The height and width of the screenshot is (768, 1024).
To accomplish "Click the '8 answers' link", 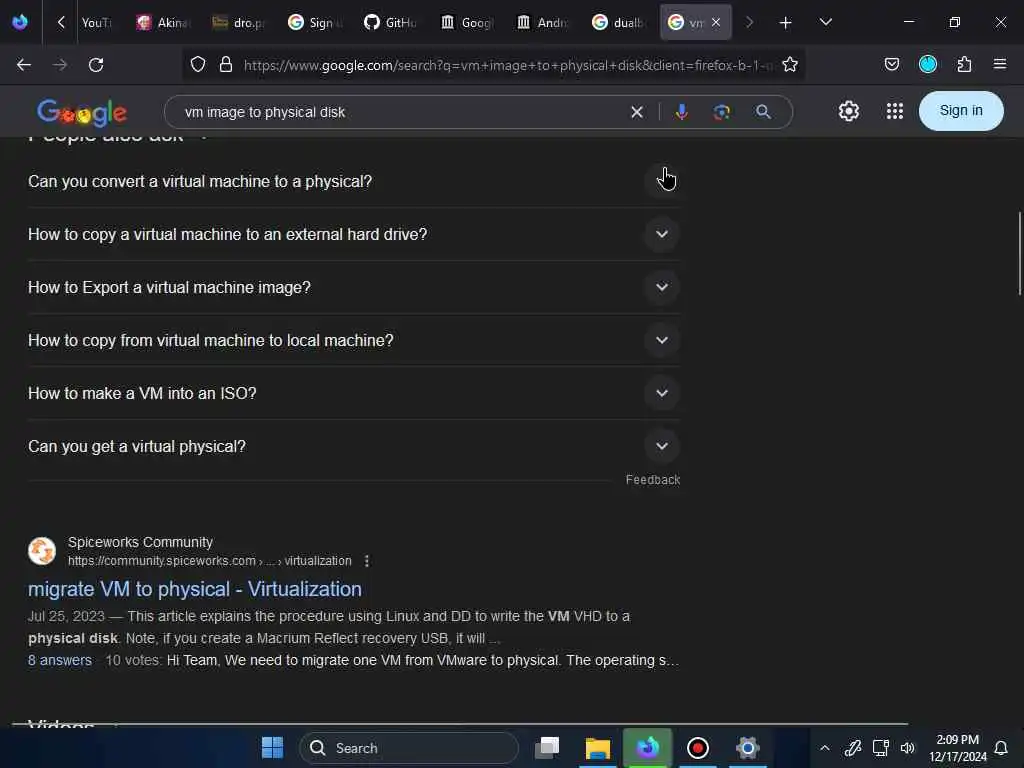I will pyautogui.click(x=60, y=660).
